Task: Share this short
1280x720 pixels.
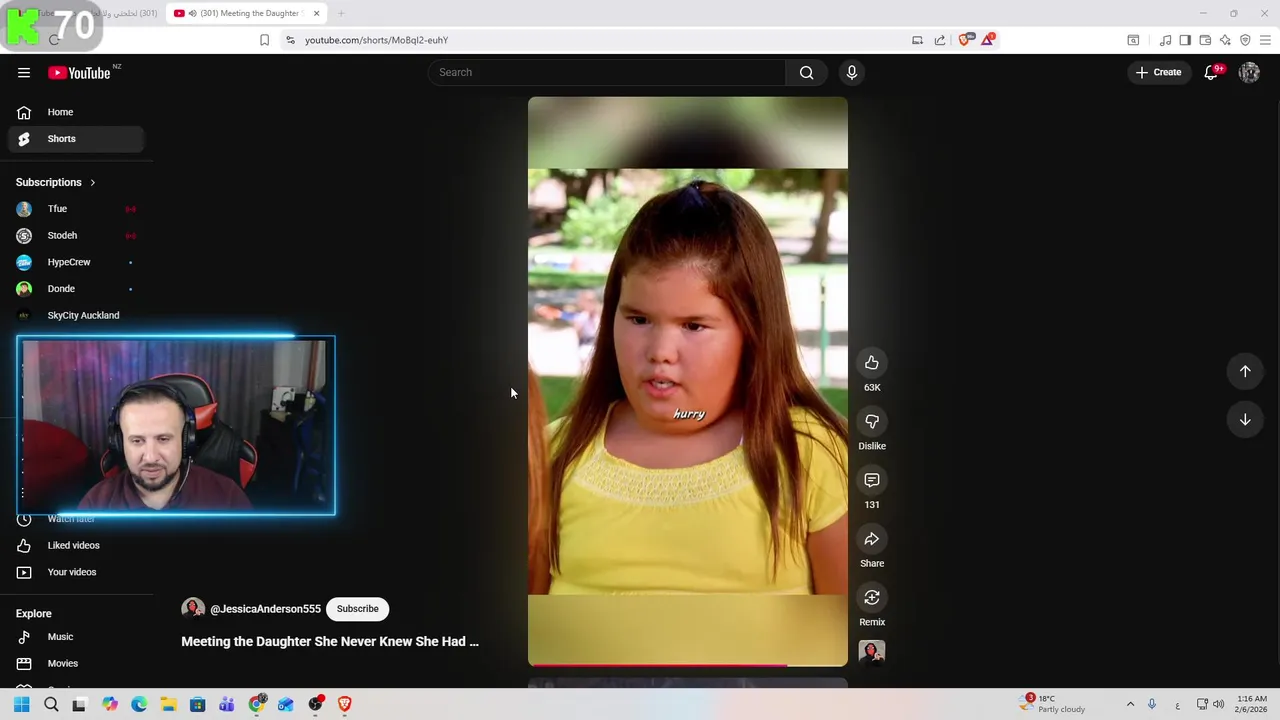Action: [x=872, y=539]
